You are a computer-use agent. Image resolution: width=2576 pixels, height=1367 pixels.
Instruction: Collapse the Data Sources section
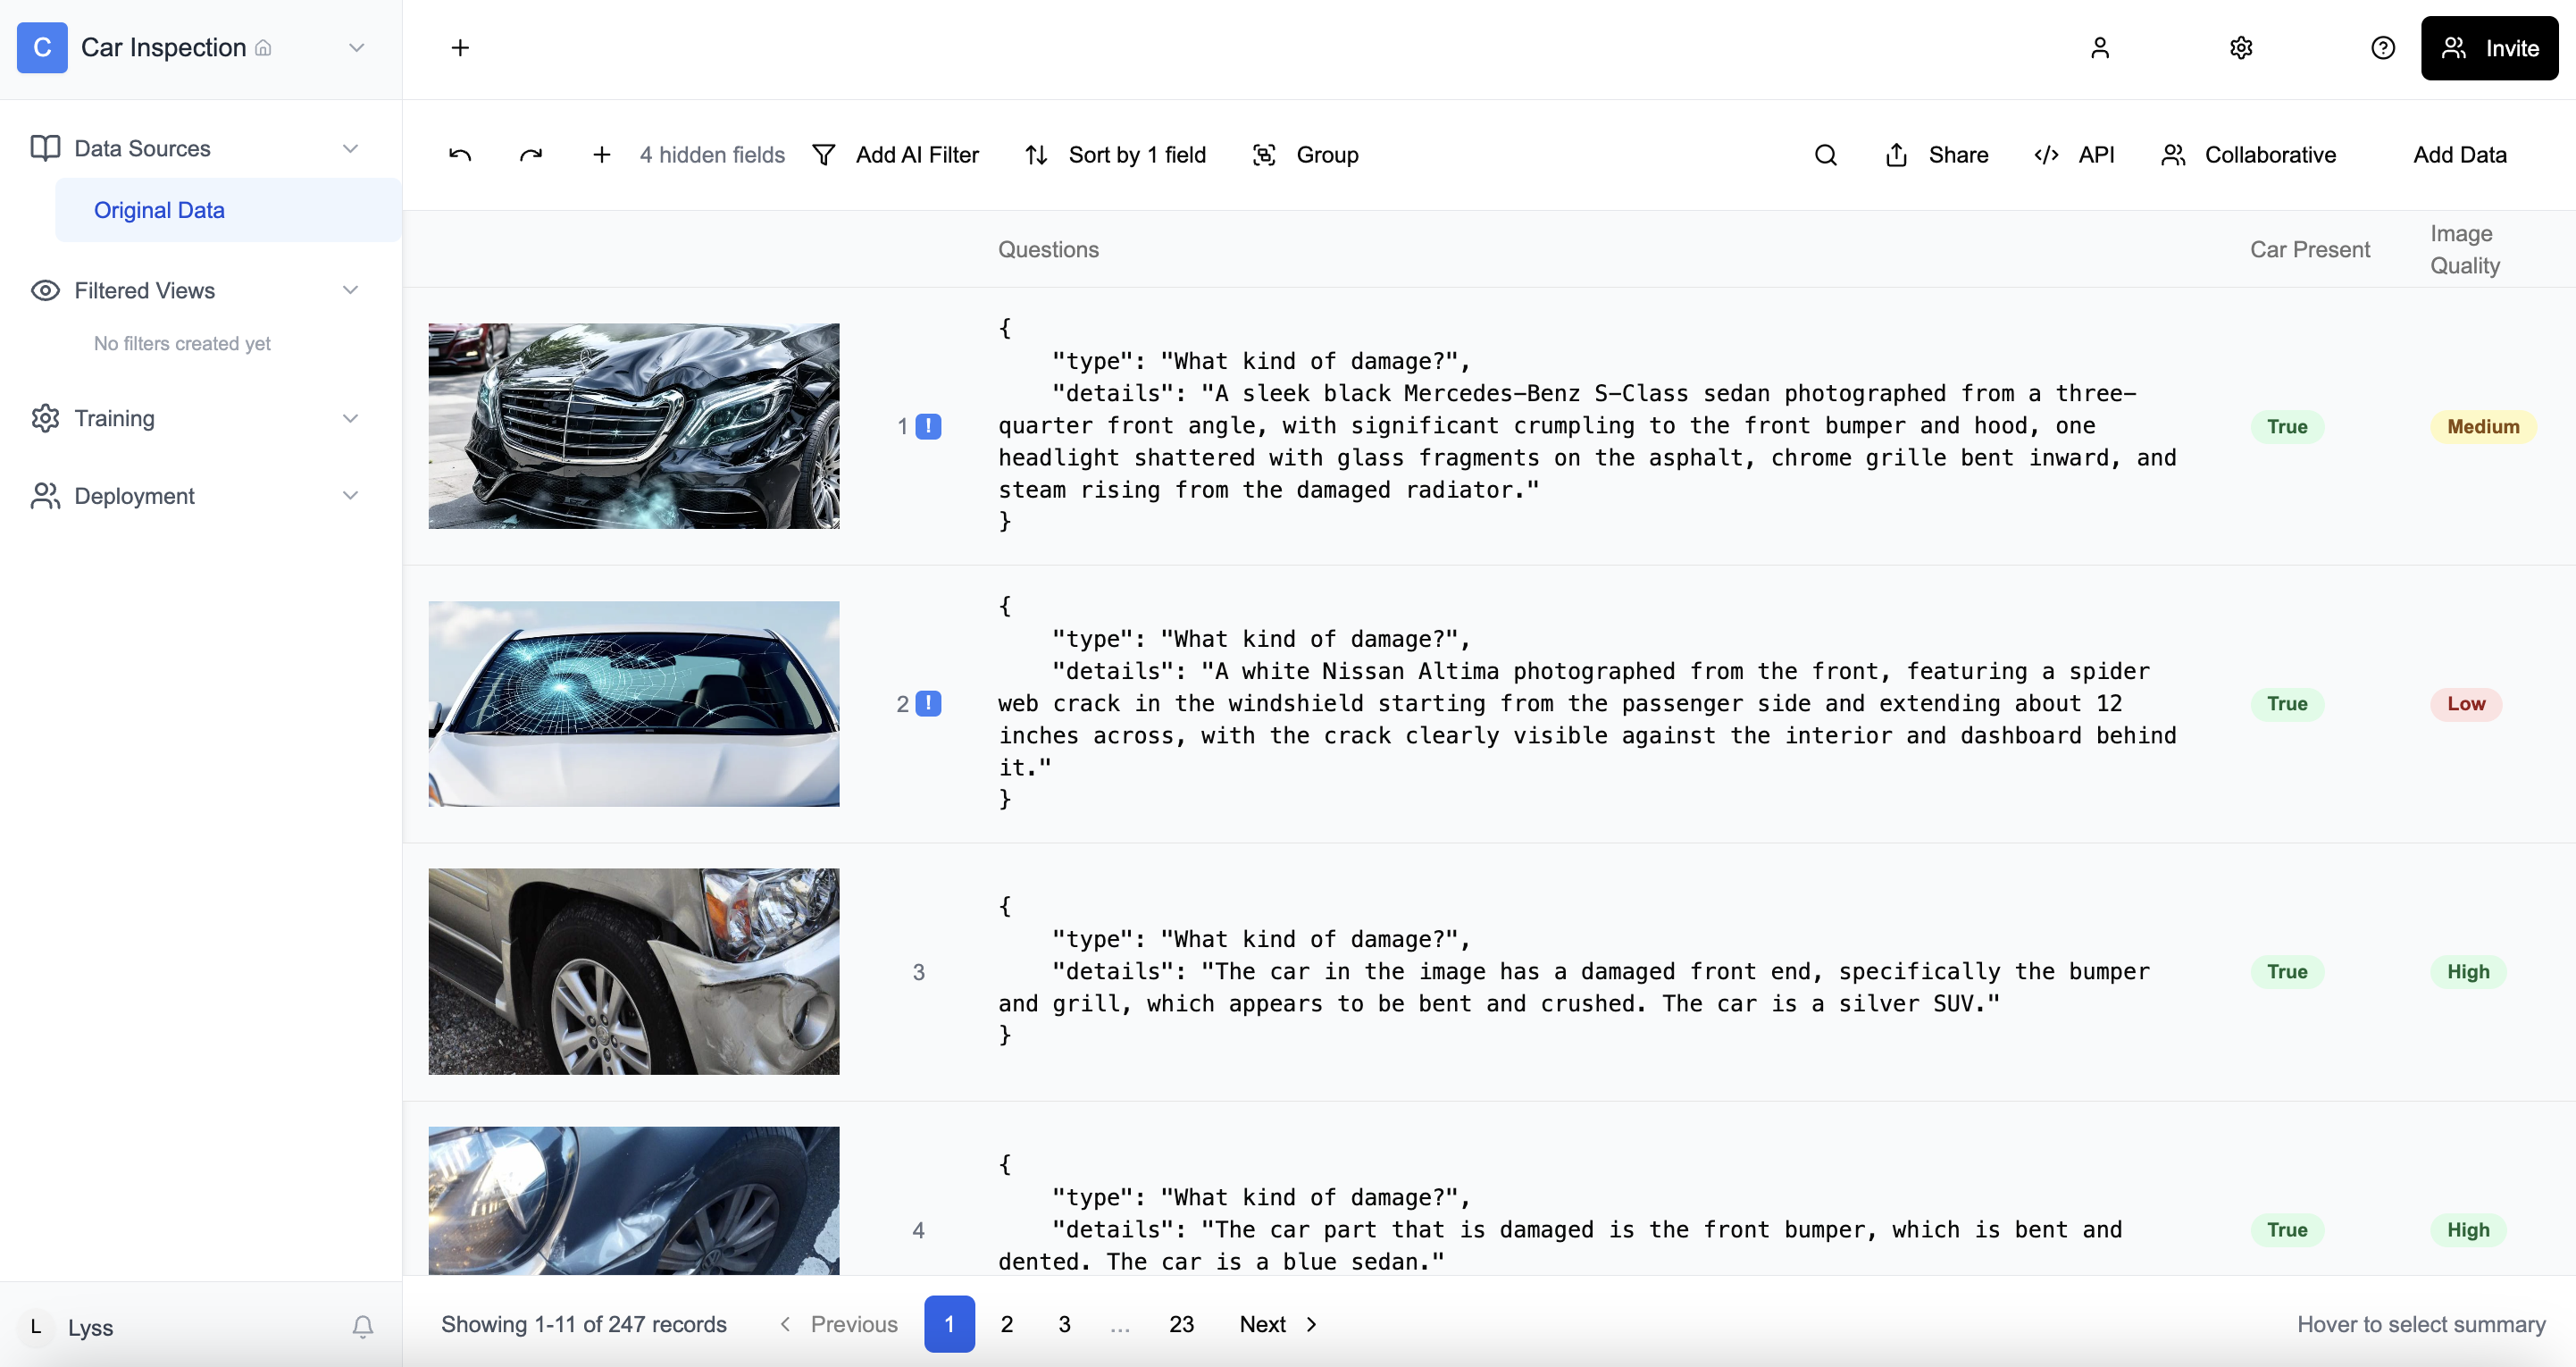(350, 148)
